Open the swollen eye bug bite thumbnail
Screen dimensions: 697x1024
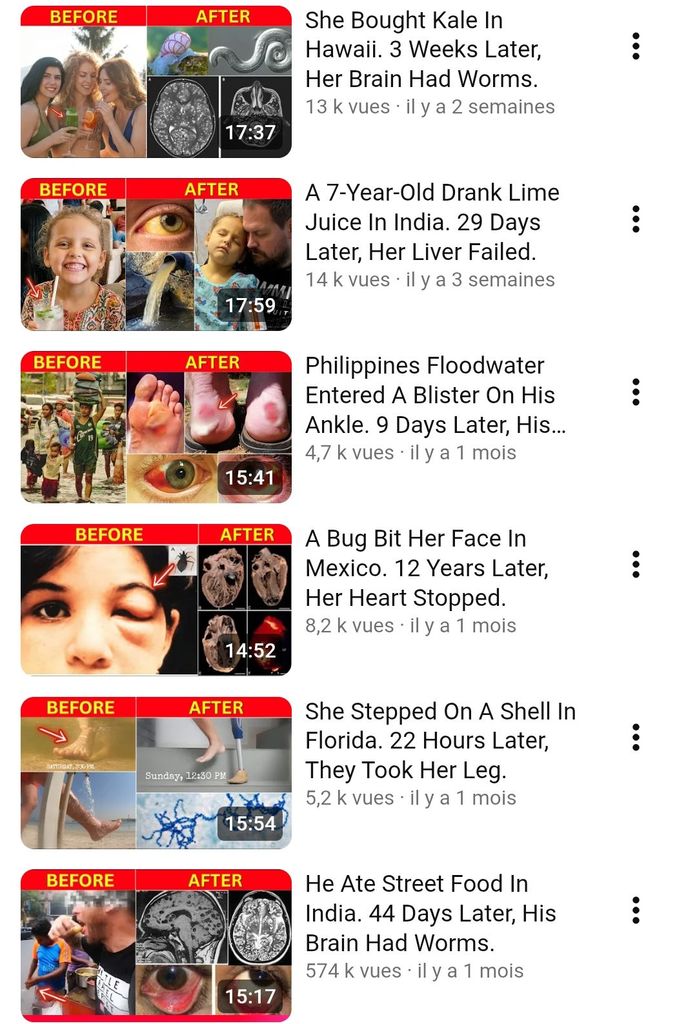tap(156, 600)
